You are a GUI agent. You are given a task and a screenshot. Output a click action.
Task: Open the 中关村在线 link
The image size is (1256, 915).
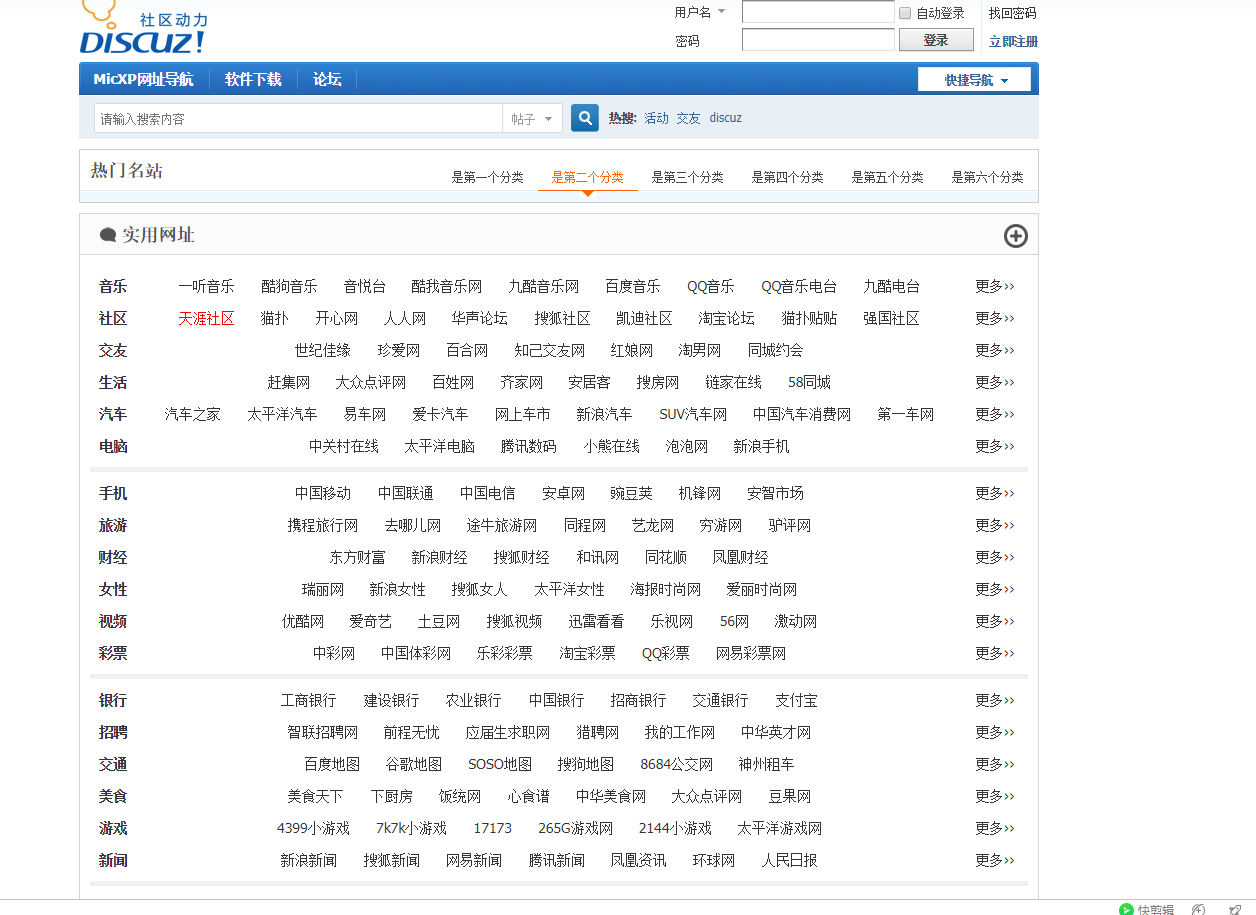tap(344, 446)
